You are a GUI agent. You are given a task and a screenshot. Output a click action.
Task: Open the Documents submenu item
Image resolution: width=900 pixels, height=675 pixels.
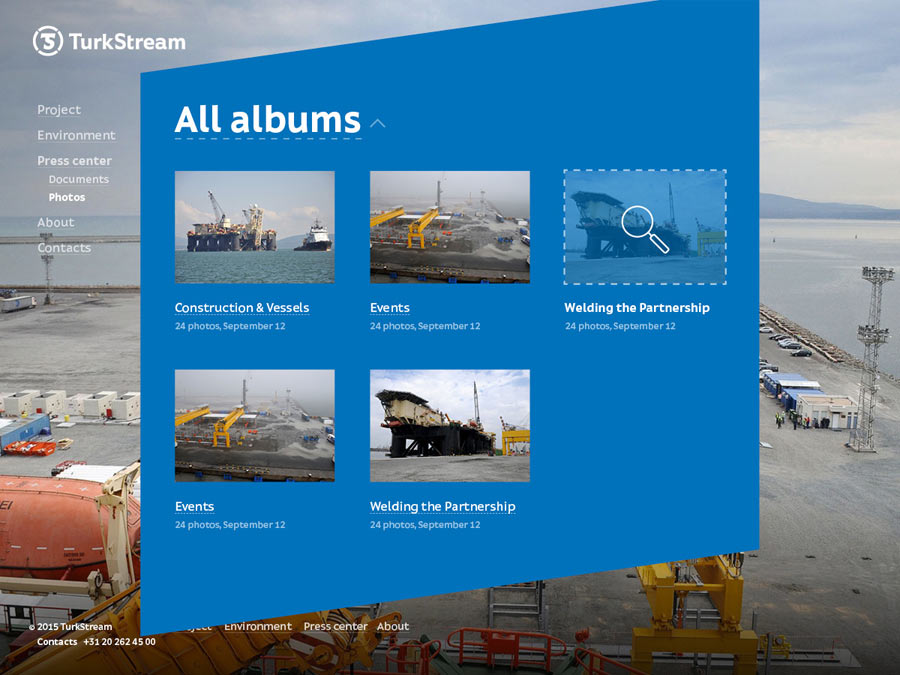tap(79, 180)
